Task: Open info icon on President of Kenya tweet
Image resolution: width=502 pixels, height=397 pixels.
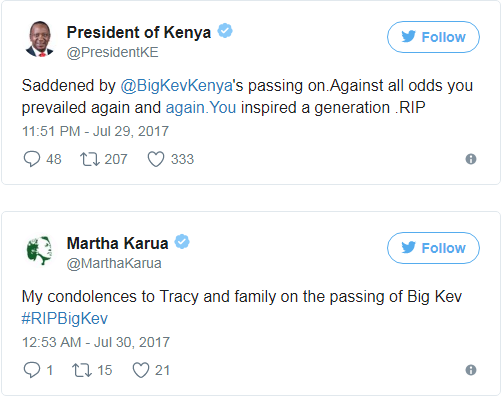Action: (471, 159)
